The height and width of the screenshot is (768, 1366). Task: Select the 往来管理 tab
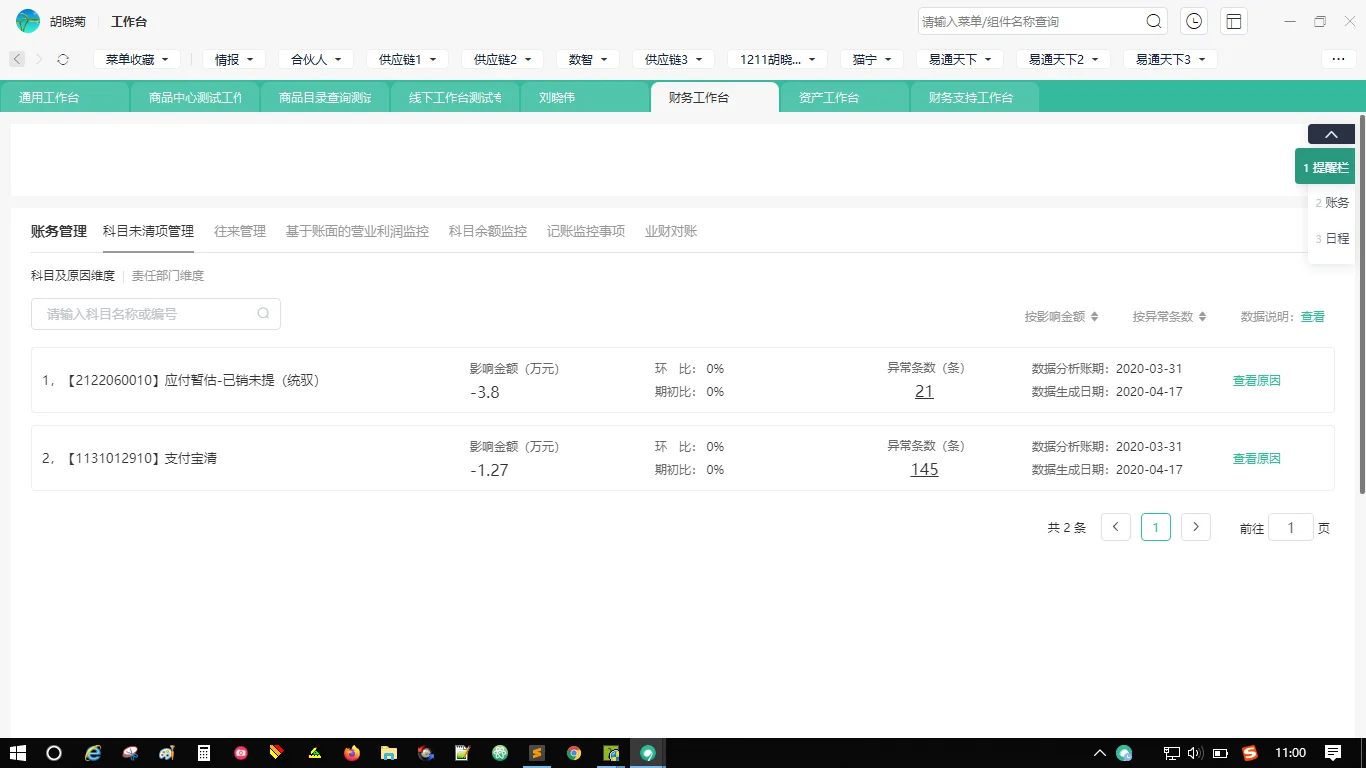pos(240,231)
